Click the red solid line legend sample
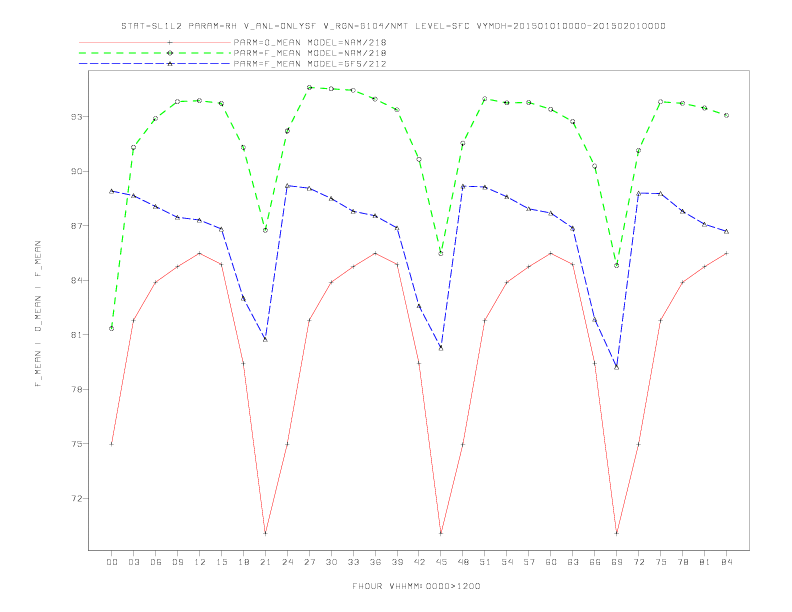This screenshot has height=612, width=792. [x=155, y=42]
